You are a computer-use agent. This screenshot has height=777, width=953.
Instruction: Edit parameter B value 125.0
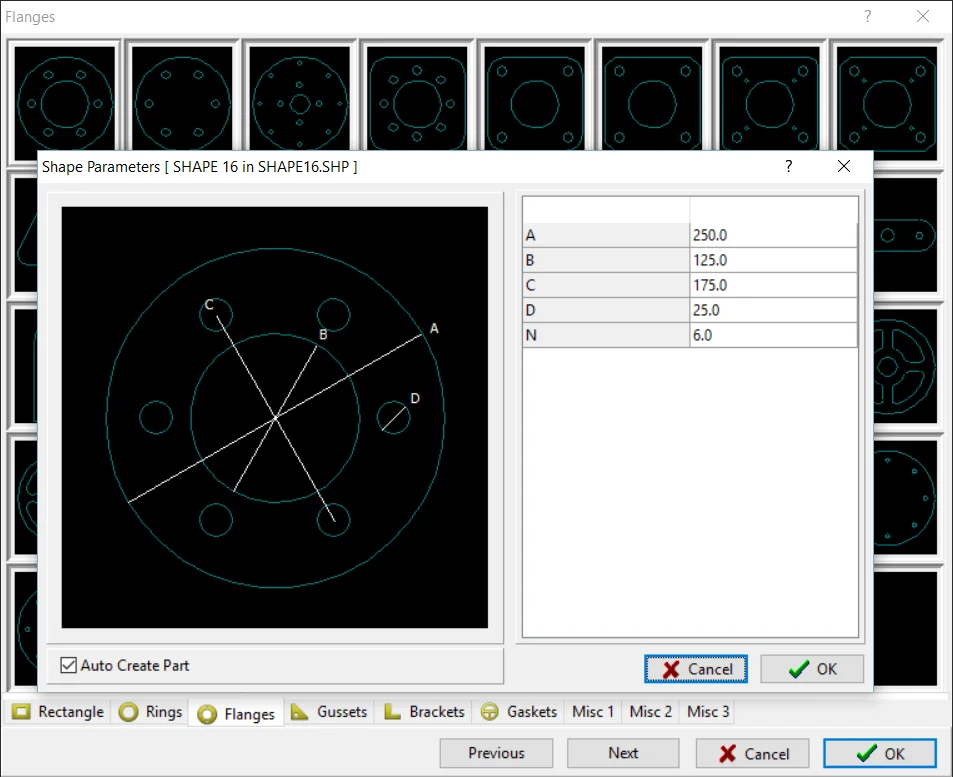[x=773, y=260]
